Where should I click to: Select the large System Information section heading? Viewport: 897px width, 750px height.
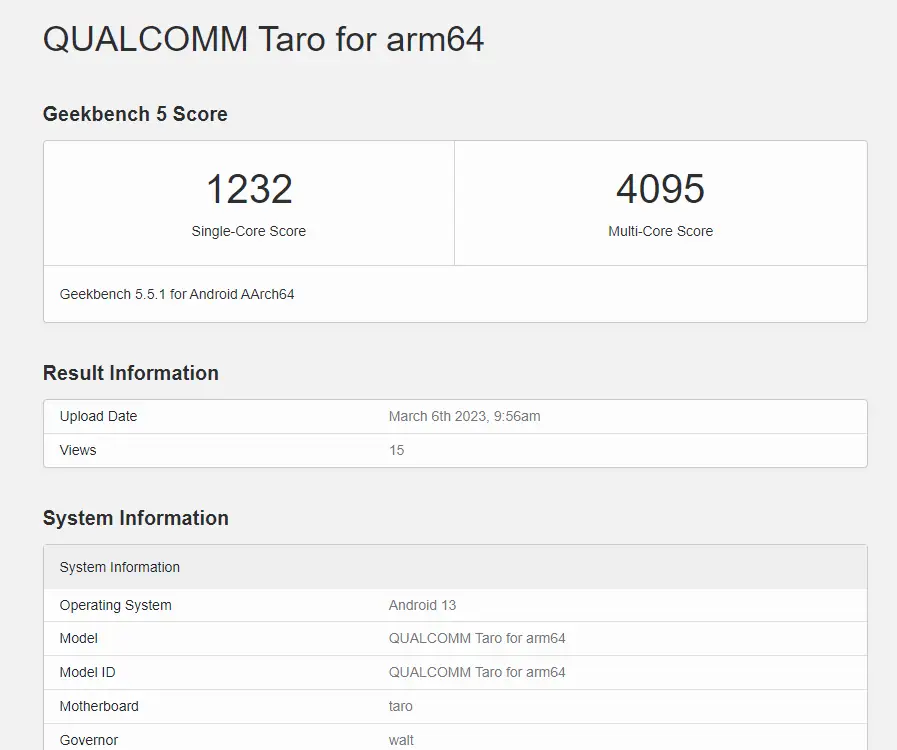point(135,518)
